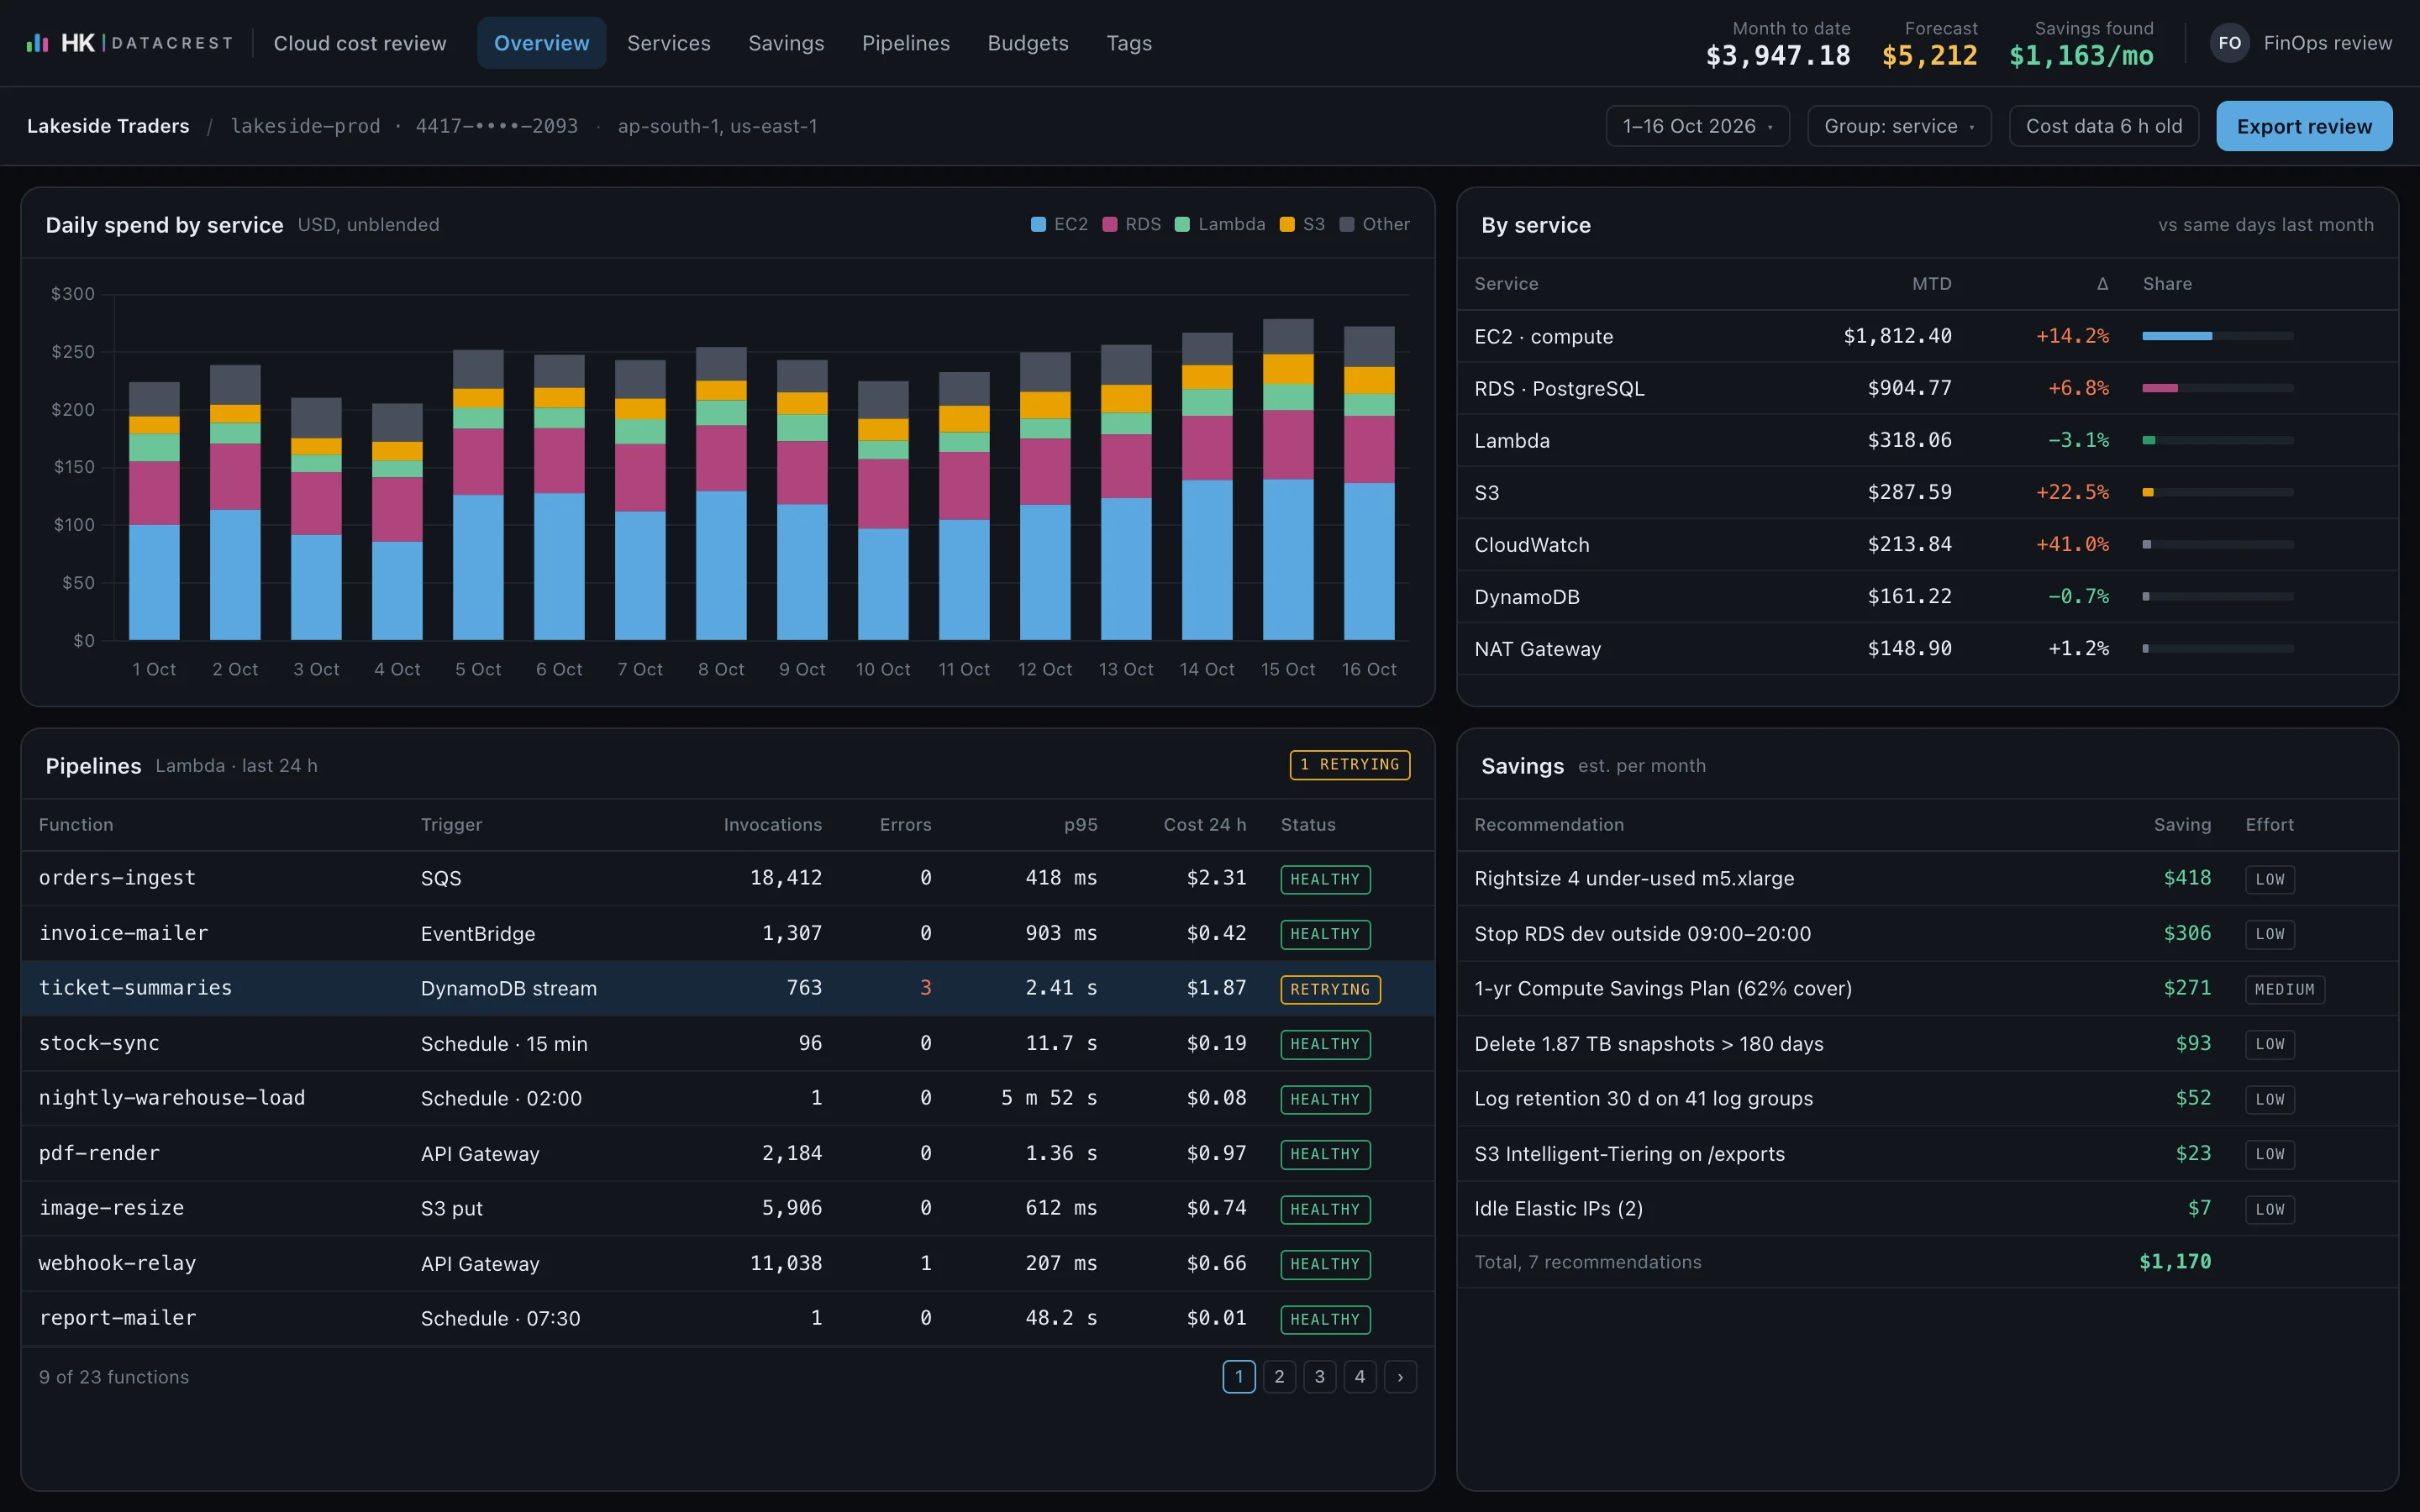Click the orders-ingest function name
This screenshot has height=1512, width=2420.
coord(117,878)
